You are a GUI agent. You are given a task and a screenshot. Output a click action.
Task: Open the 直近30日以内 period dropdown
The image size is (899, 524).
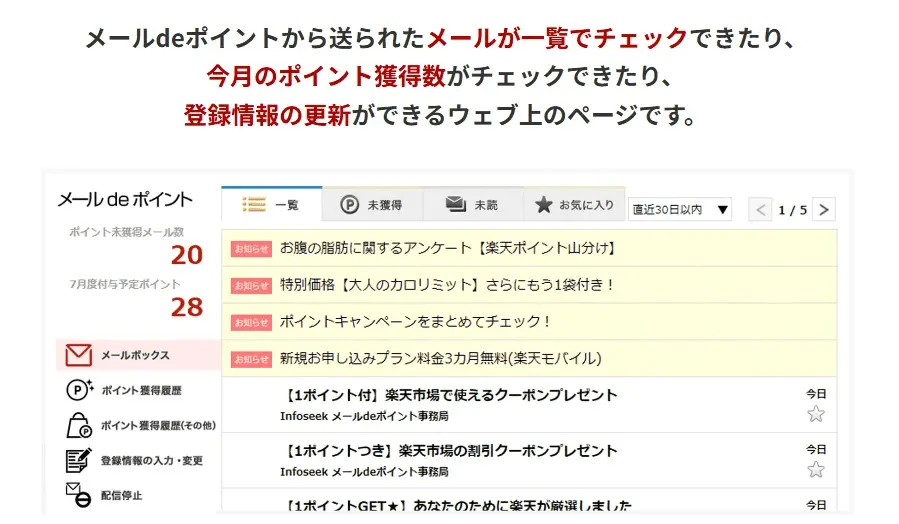680,209
